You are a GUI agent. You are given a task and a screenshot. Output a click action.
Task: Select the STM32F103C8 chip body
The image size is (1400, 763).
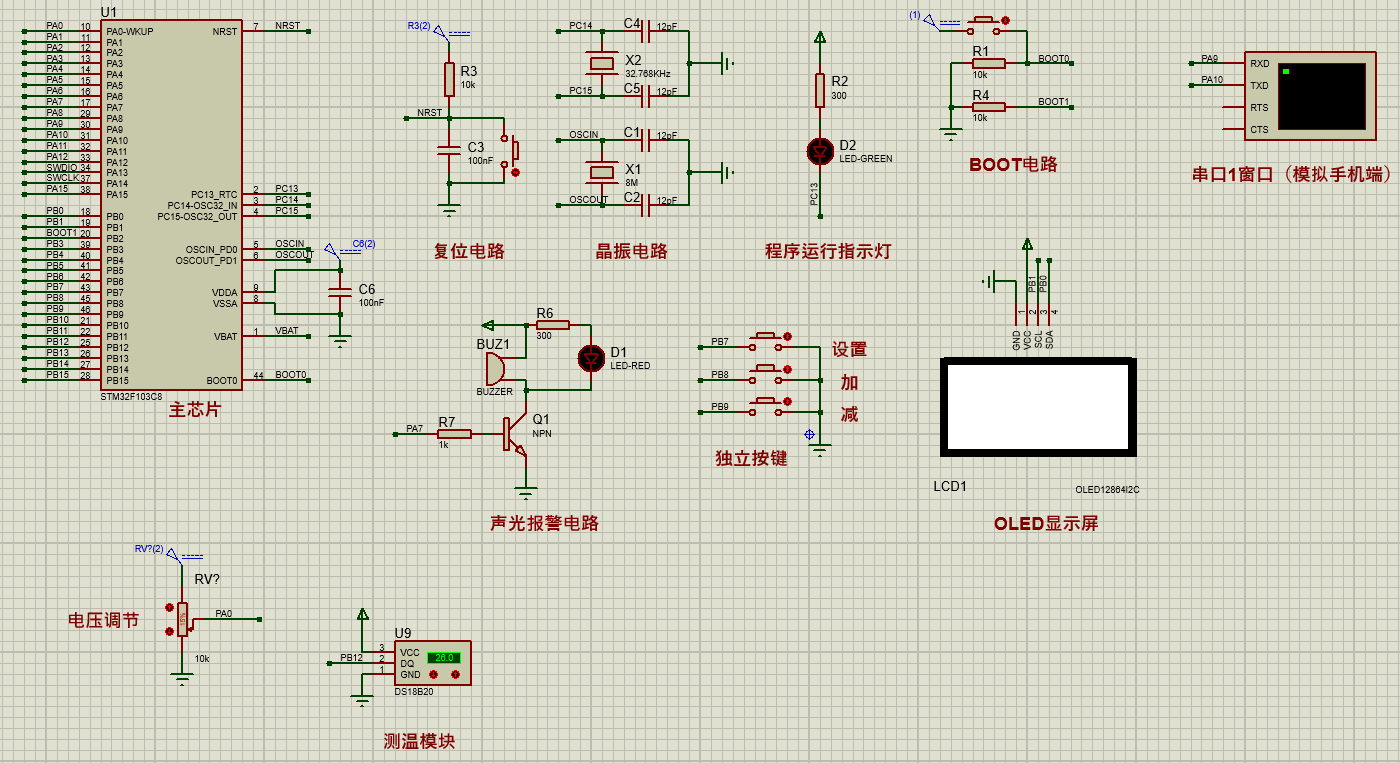[170, 204]
